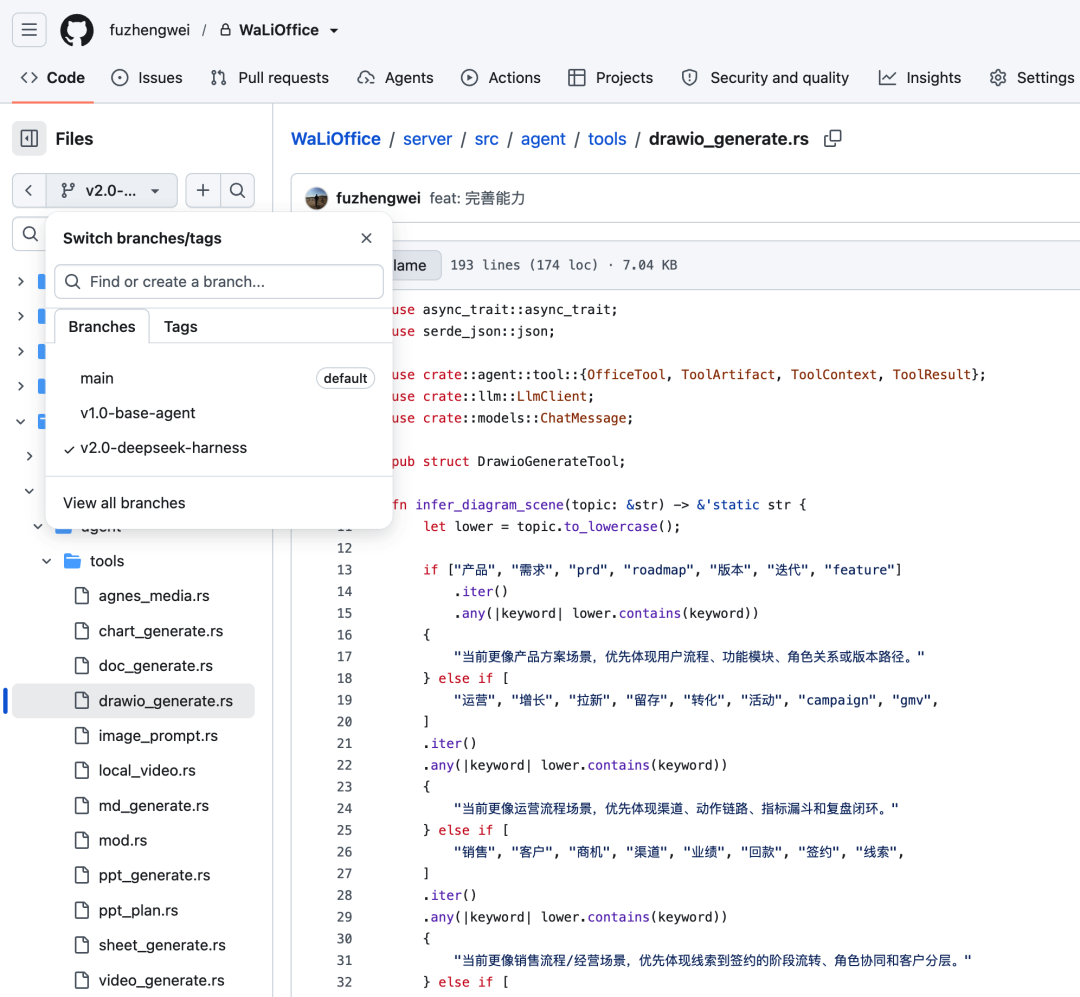Collapse the Files side panel

click(29, 138)
